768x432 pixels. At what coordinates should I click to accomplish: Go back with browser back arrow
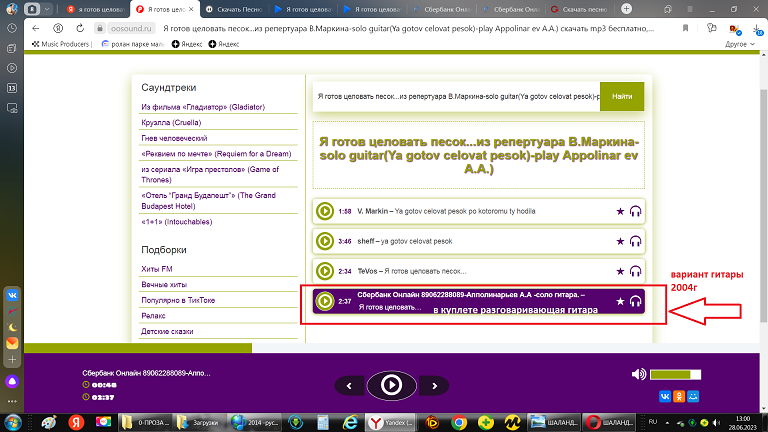[35, 28]
